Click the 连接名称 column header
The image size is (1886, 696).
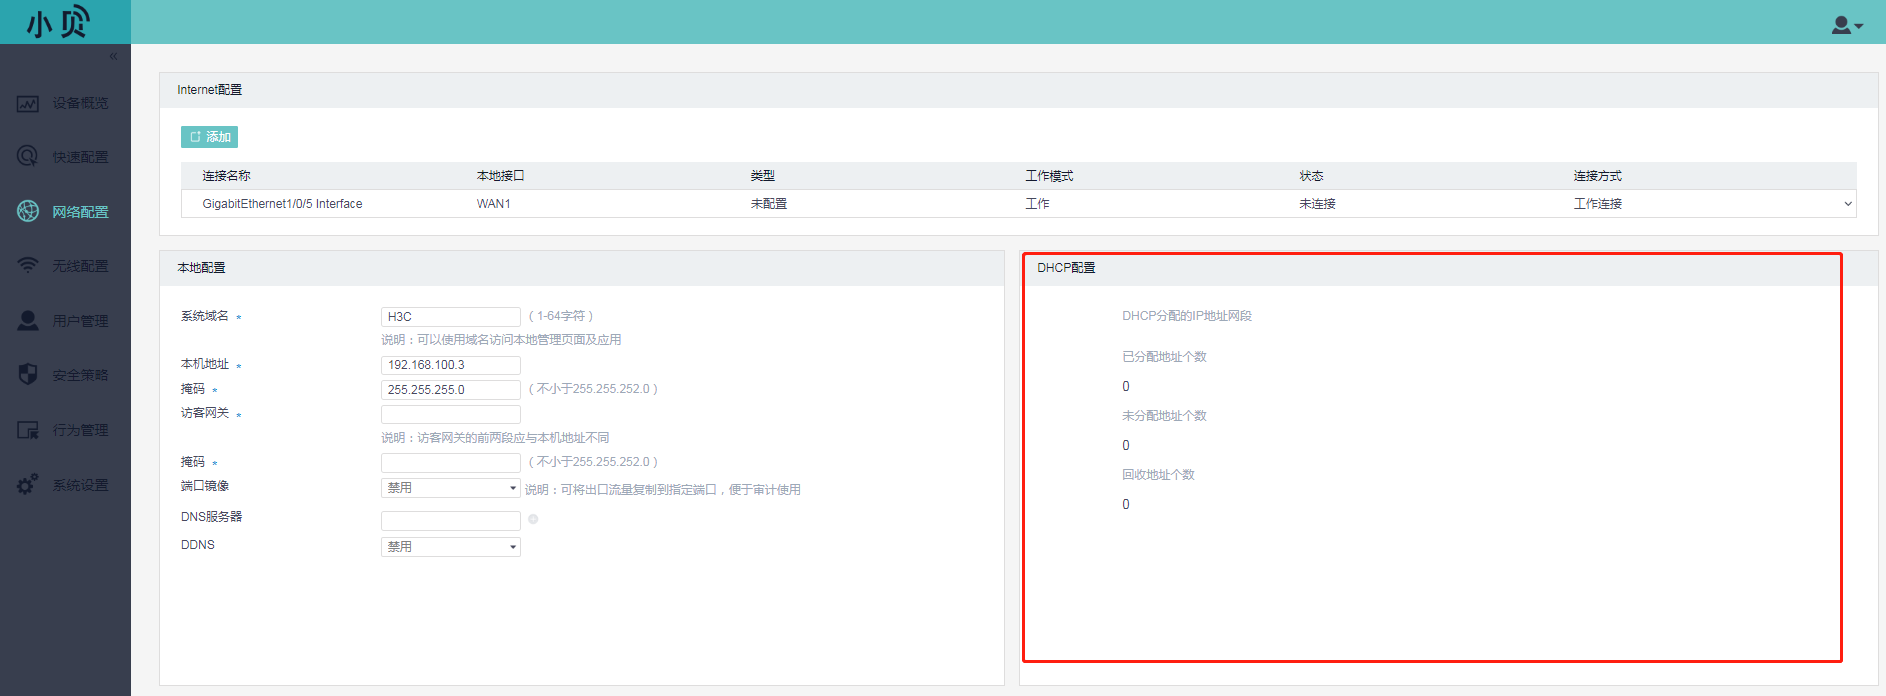point(226,176)
